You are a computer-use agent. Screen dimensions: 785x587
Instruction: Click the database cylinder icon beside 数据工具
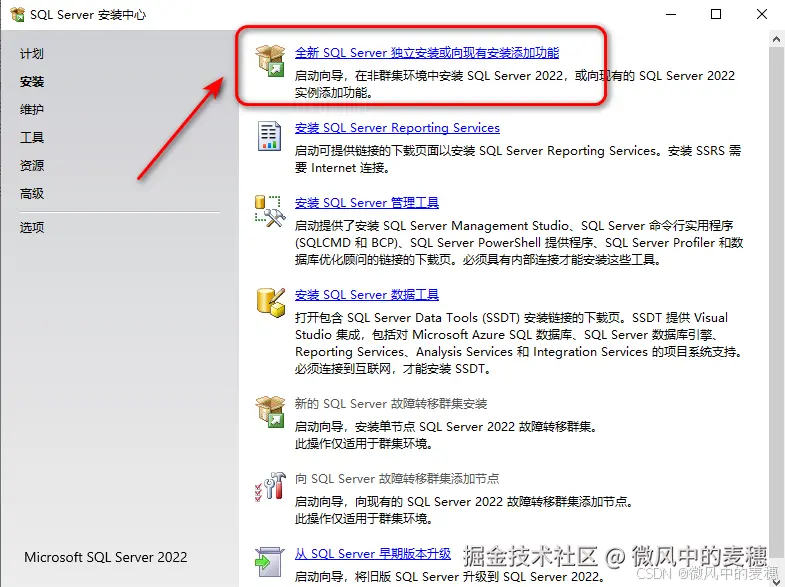(x=270, y=302)
